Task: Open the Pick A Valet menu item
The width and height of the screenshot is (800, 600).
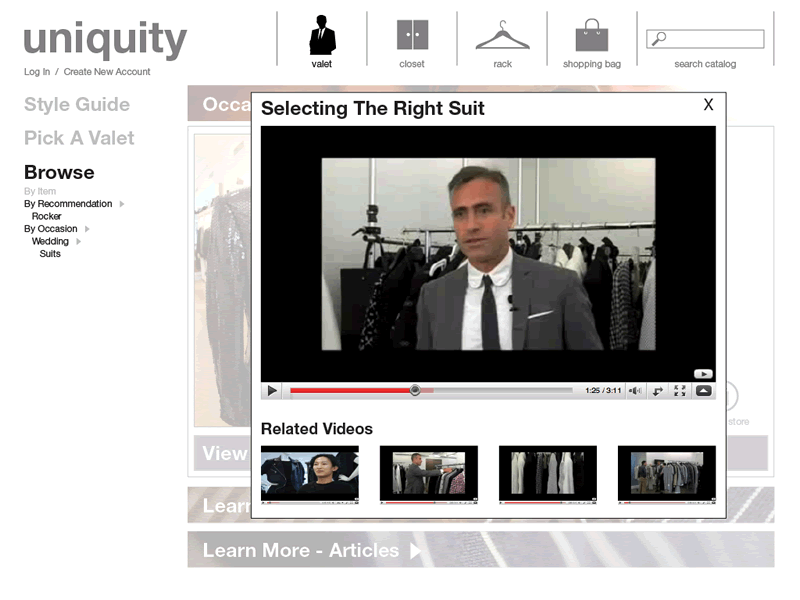Action: tap(79, 138)
